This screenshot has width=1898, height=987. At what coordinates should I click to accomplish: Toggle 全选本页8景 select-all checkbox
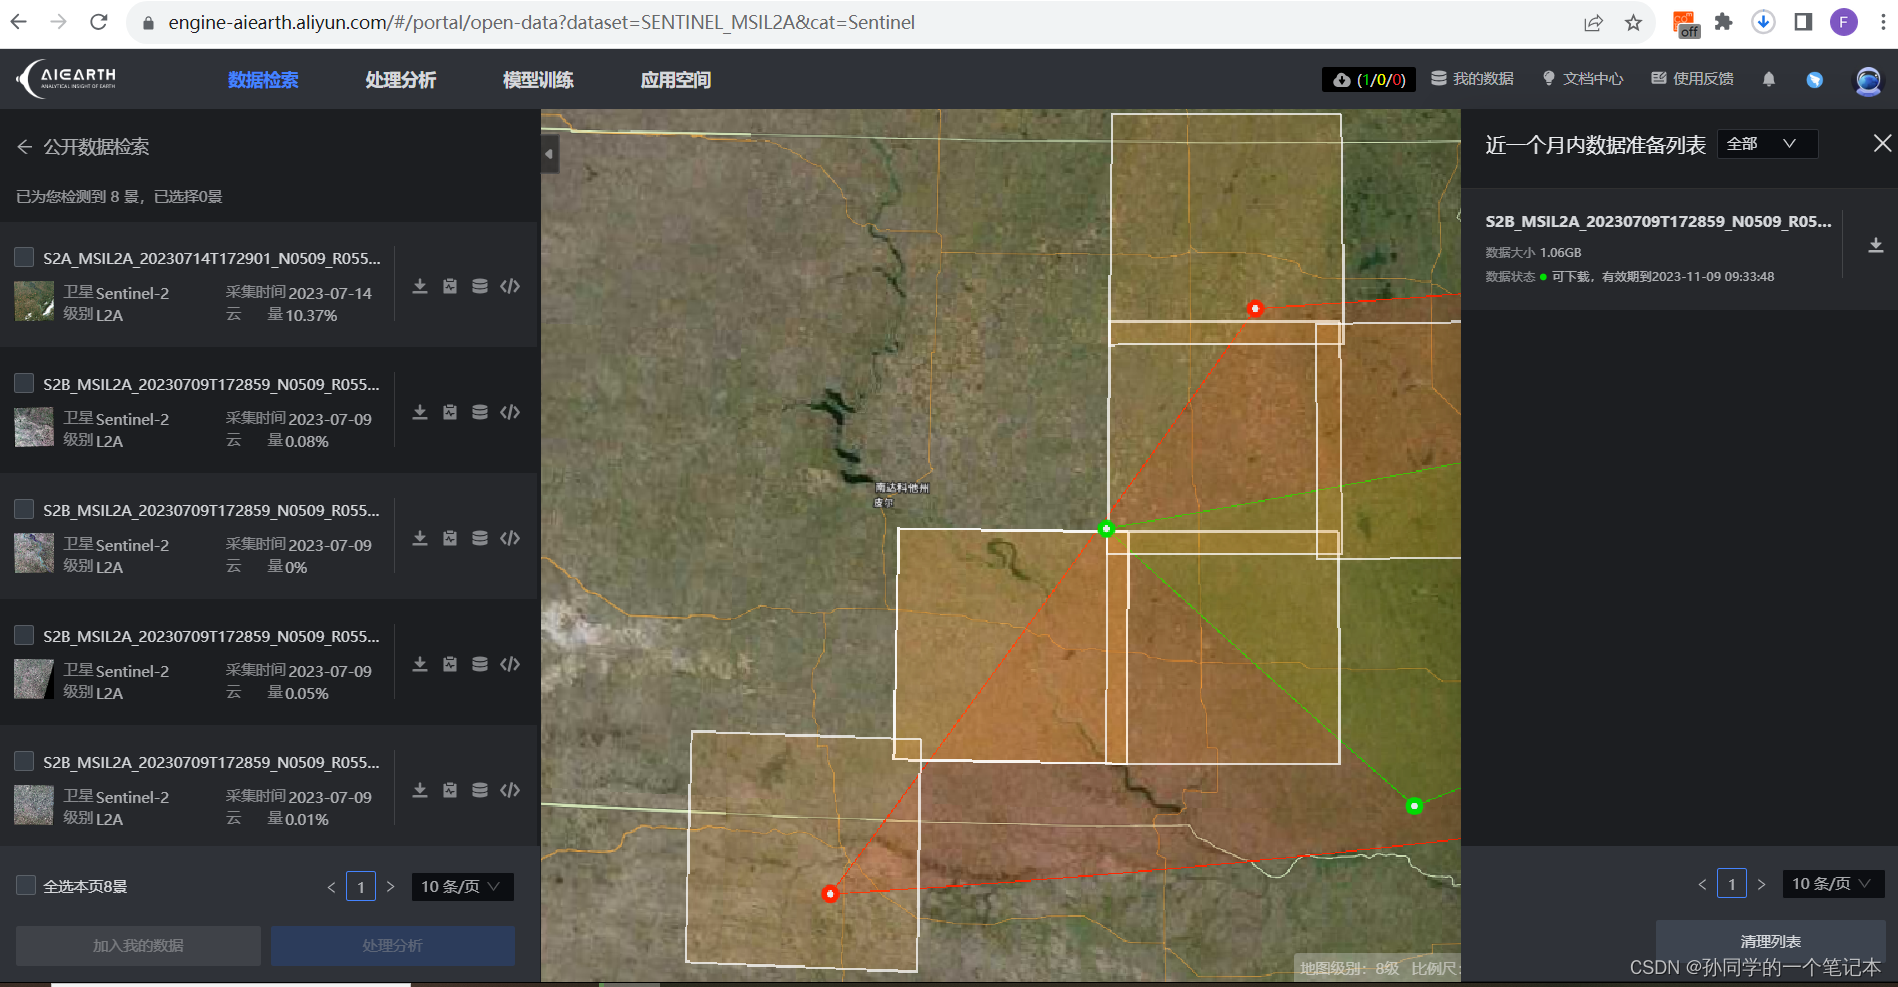(26, 885)
